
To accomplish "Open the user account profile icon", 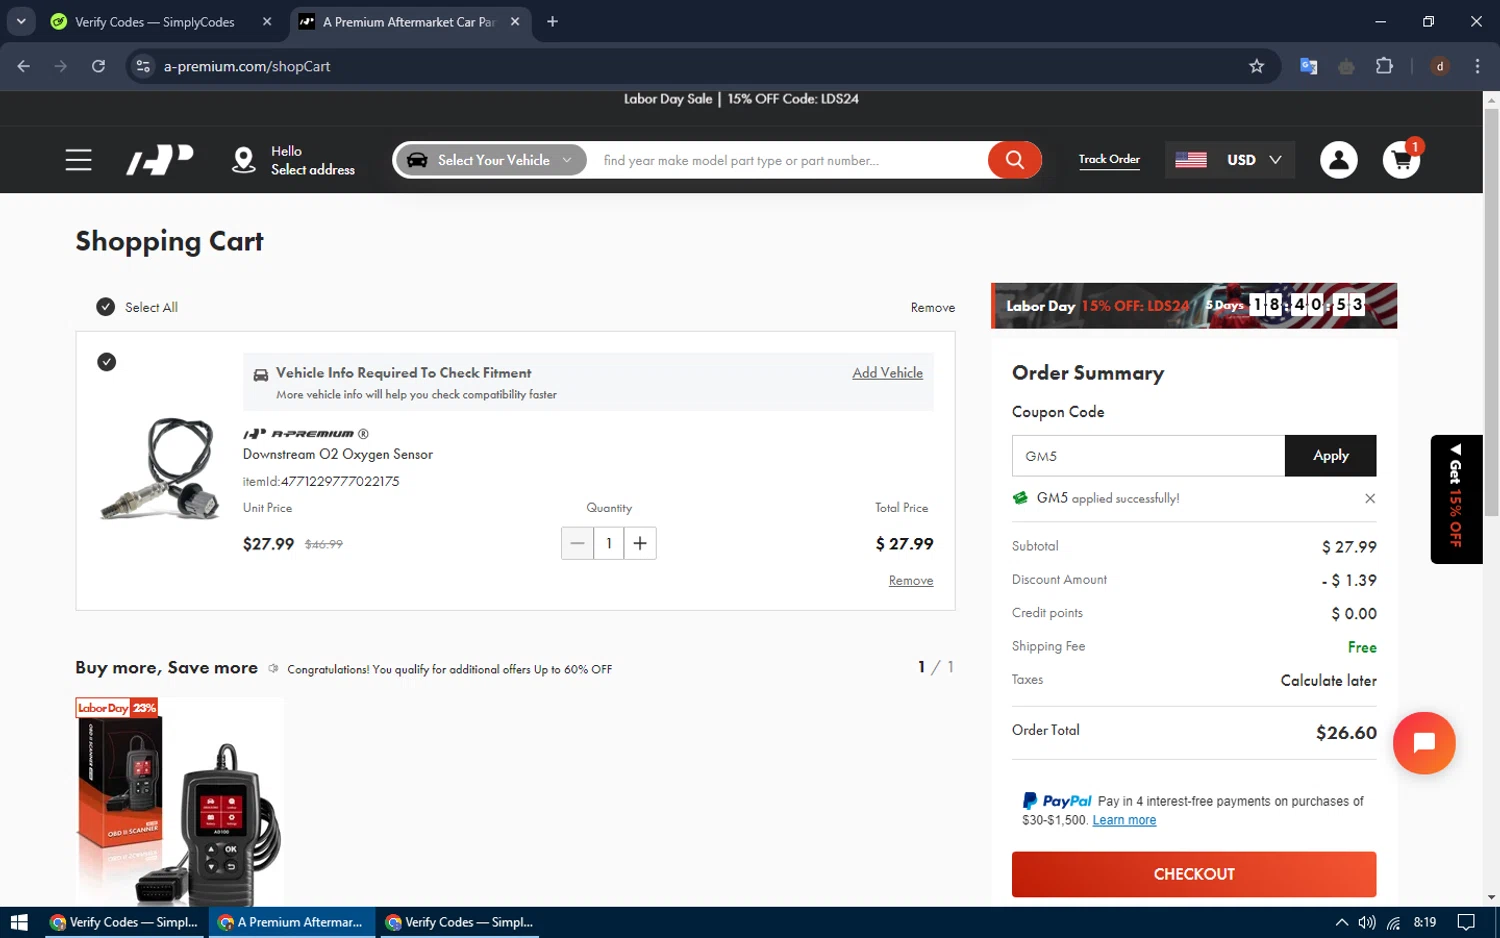I will point(1338,160).
